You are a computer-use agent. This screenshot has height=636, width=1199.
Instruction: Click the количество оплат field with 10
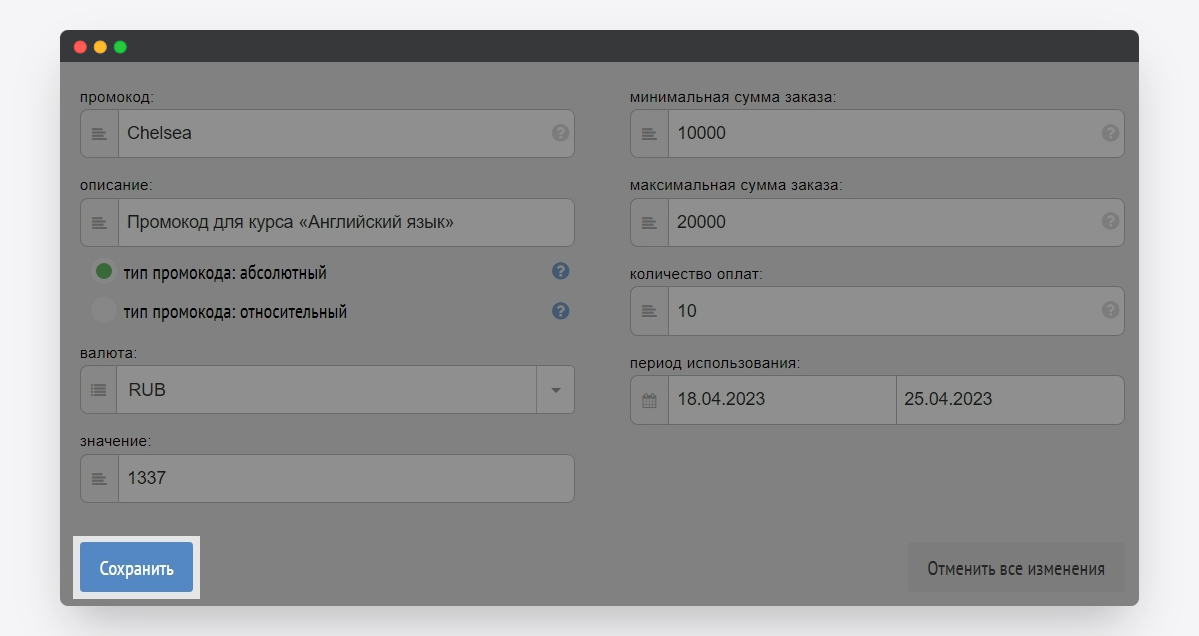point(880,311)
